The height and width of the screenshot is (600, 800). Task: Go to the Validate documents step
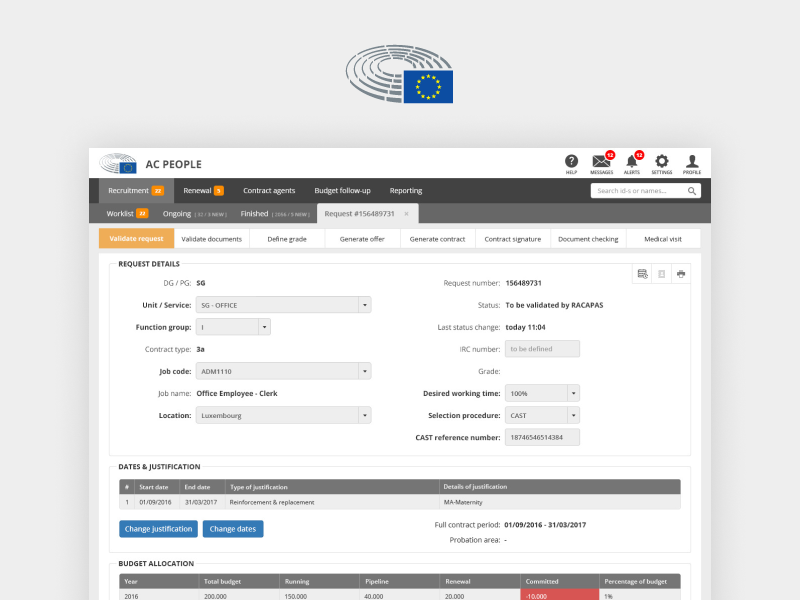point(211,239)
